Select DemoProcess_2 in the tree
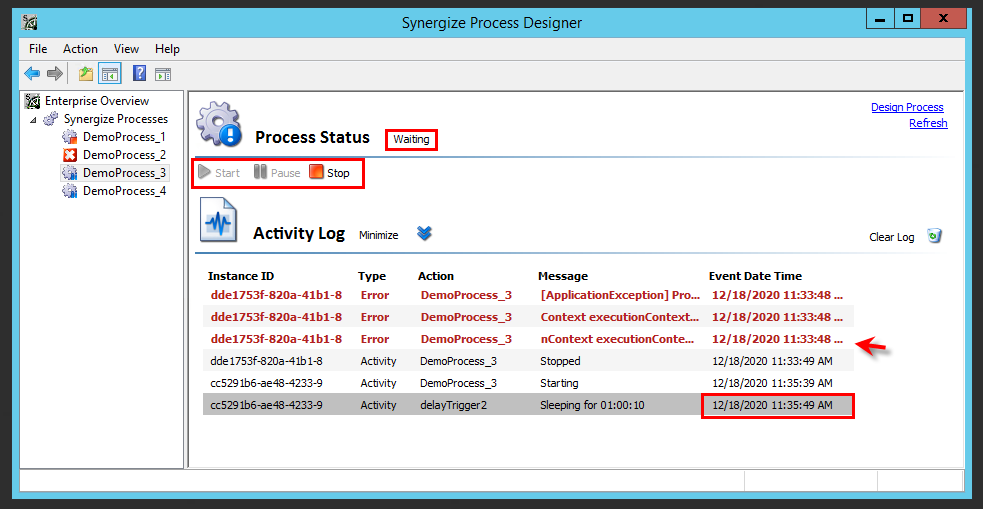 pos(124,155)
